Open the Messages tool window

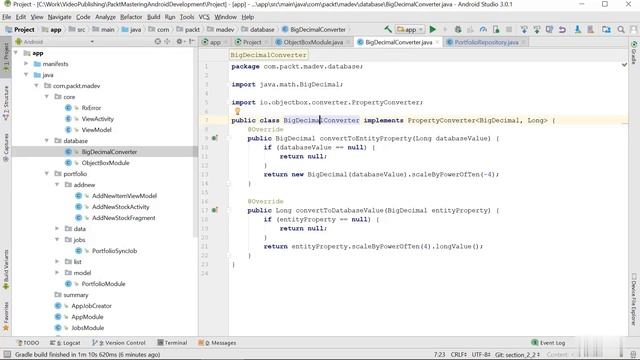click(x=217, y=343)
